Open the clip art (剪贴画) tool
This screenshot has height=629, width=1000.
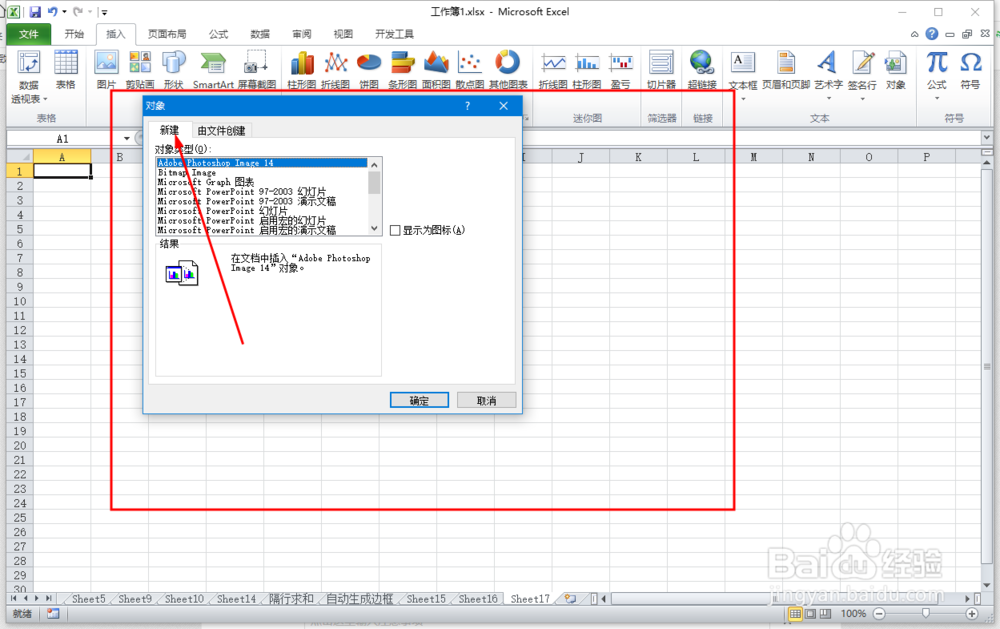[140, 70]
